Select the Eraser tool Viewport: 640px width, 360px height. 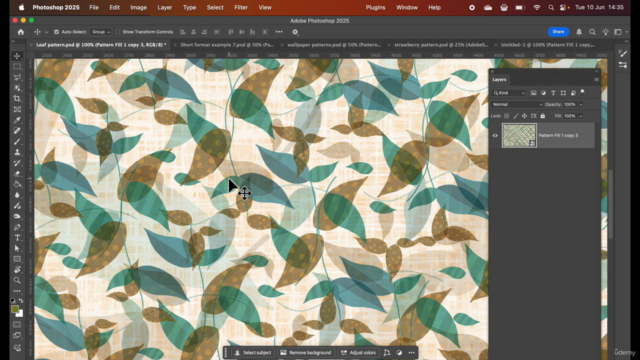click(x=17, y=173)
